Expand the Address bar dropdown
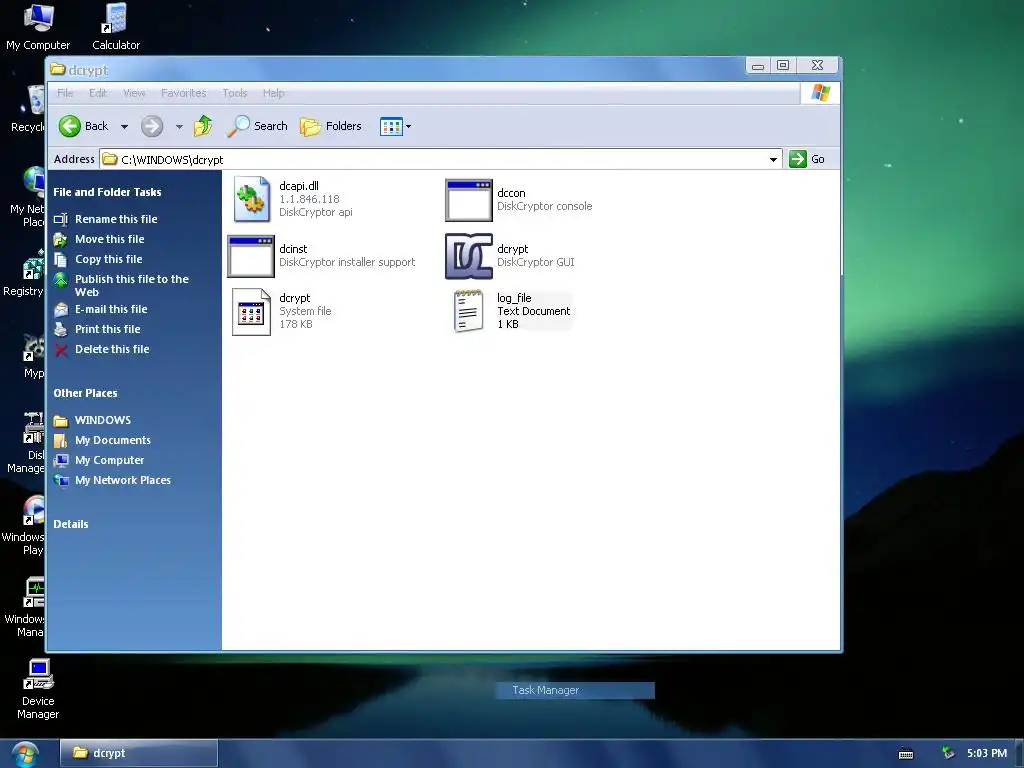This screenshot has width=1024, height=768. pos(773,159)
